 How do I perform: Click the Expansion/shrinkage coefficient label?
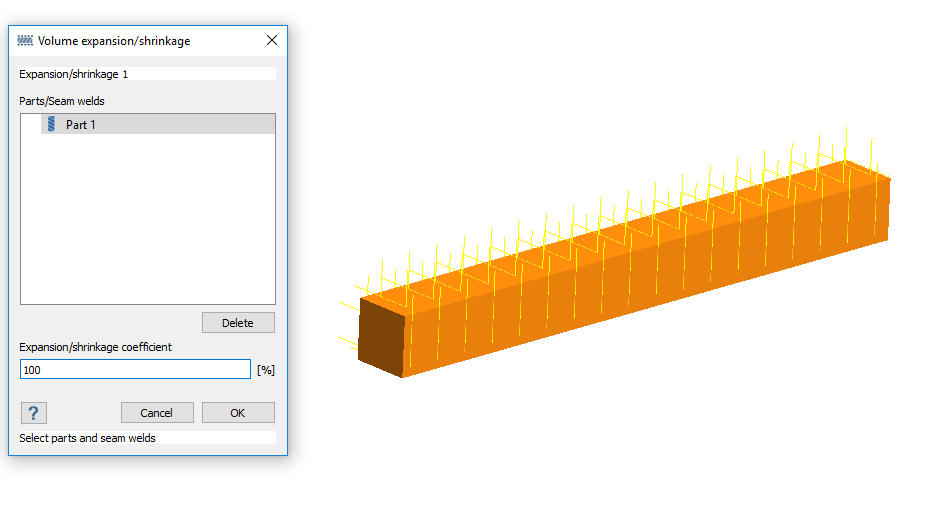(95, 347)
